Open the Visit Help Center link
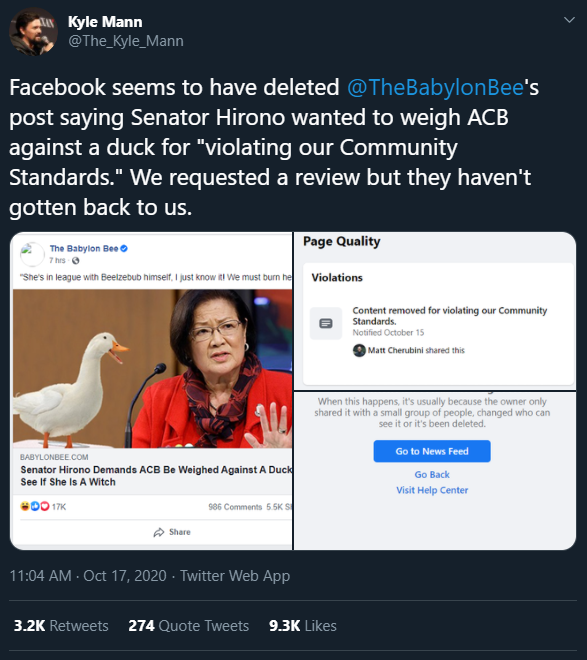This screenshot has height=660, width=587. pyautogui.click(x=432, y=490)
